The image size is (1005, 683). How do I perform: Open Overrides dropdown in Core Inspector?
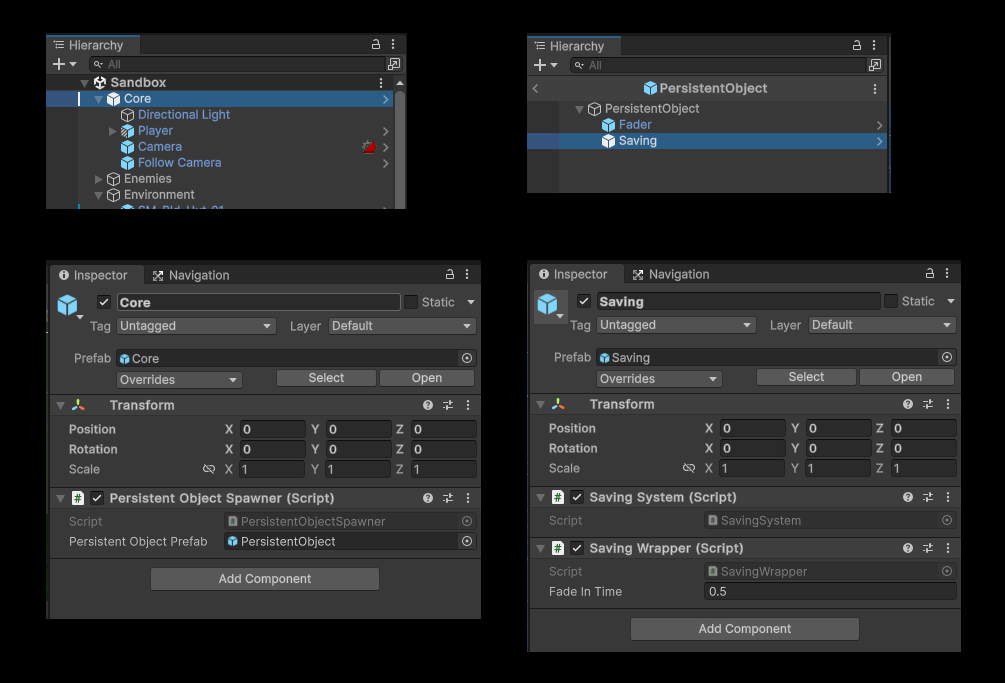pos(179,380)
